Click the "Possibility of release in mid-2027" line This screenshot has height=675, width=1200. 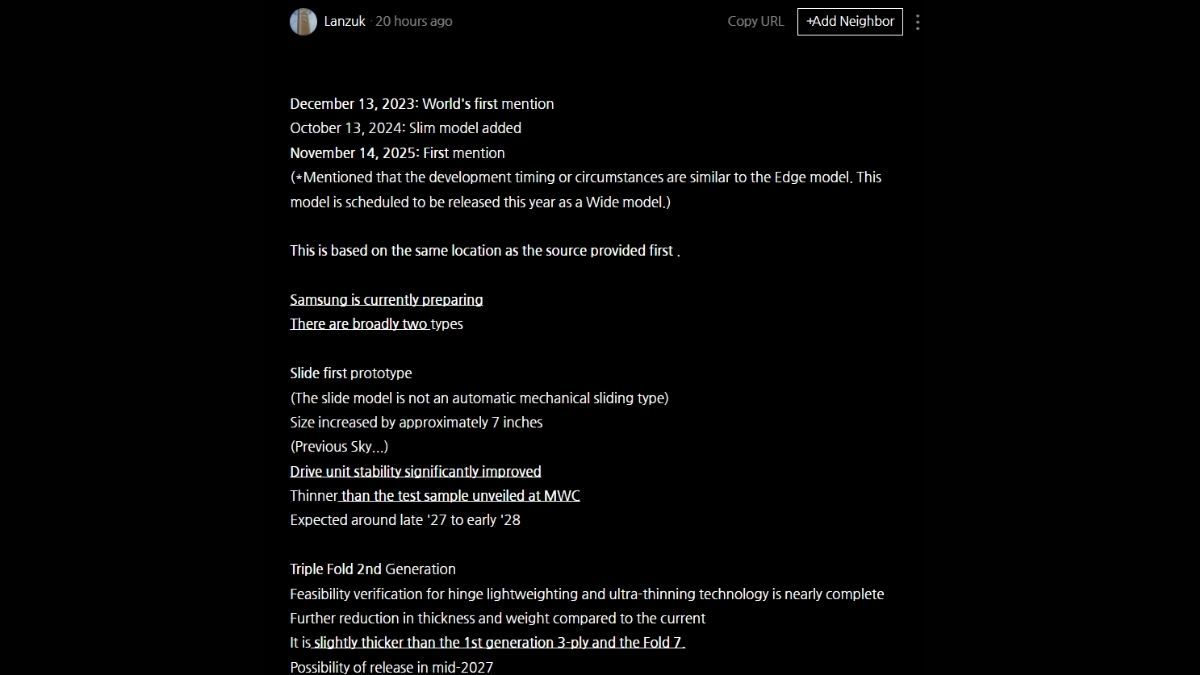tap(391, 667)
